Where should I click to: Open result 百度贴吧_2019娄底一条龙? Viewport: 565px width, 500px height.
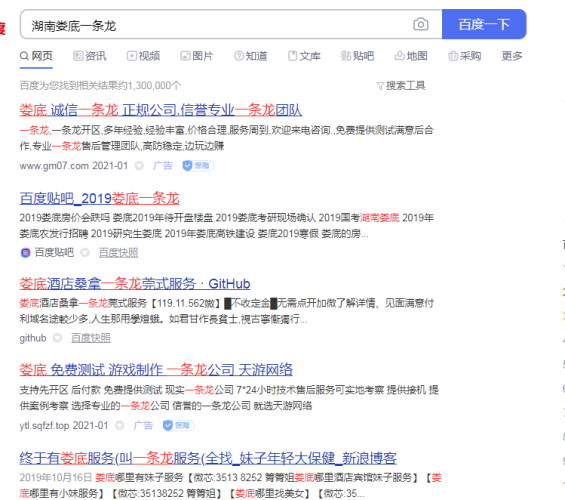coord(99,198)
